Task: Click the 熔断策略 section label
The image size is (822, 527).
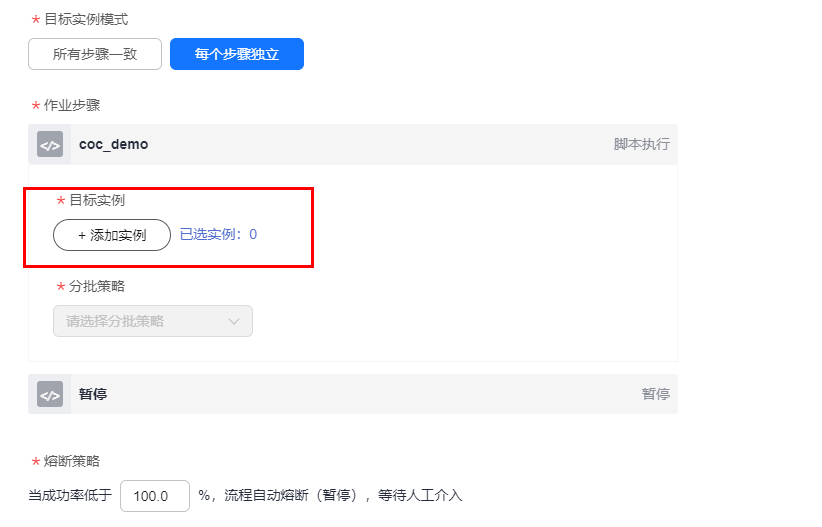Action: pyautogui.click(x=72, y=461)
